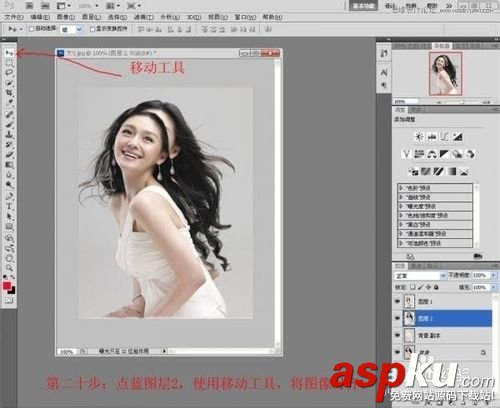Viewport: 500px width, 408px height.
Task: Select the Zoom magnifier tool
Action: pos(9,268)
